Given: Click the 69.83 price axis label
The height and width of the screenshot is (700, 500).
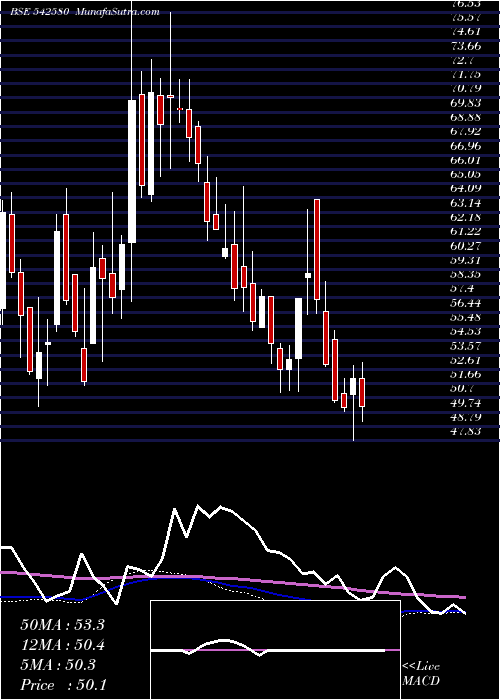Looking at the screenshot, I should tap(467, 103).
